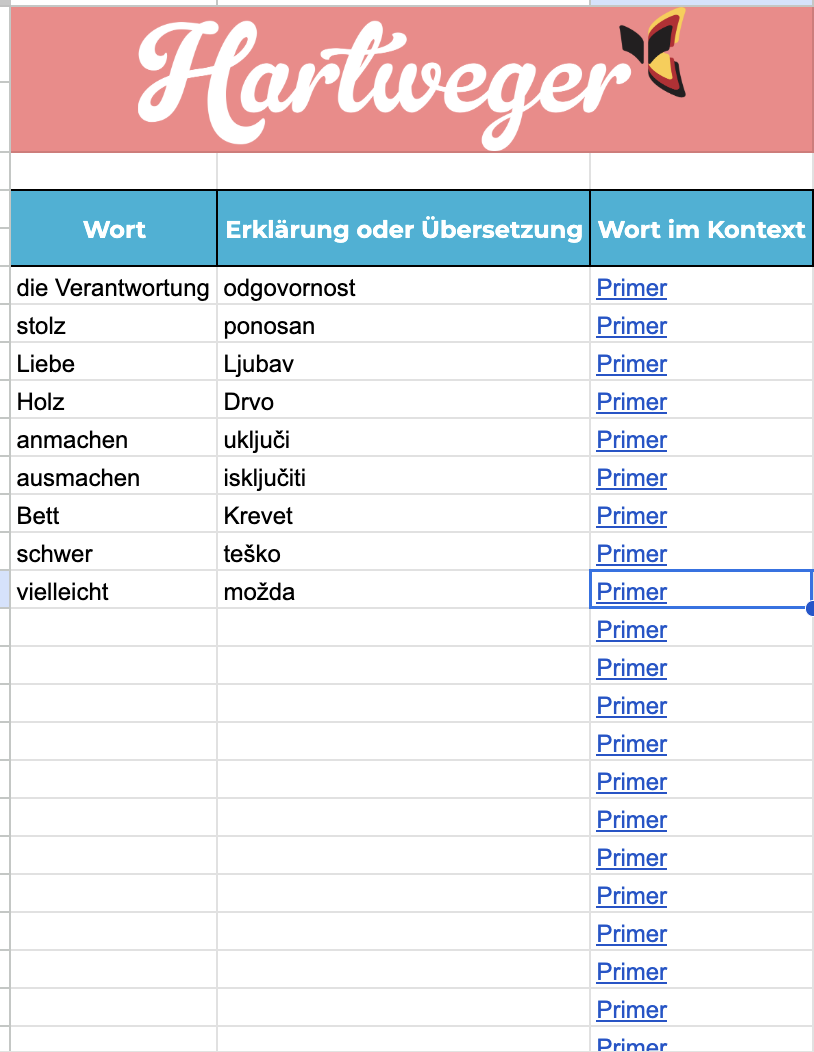Open the Primer link for "die Verantwortung"
Viewport: 814px width, 1052px height.
[631, 288]
